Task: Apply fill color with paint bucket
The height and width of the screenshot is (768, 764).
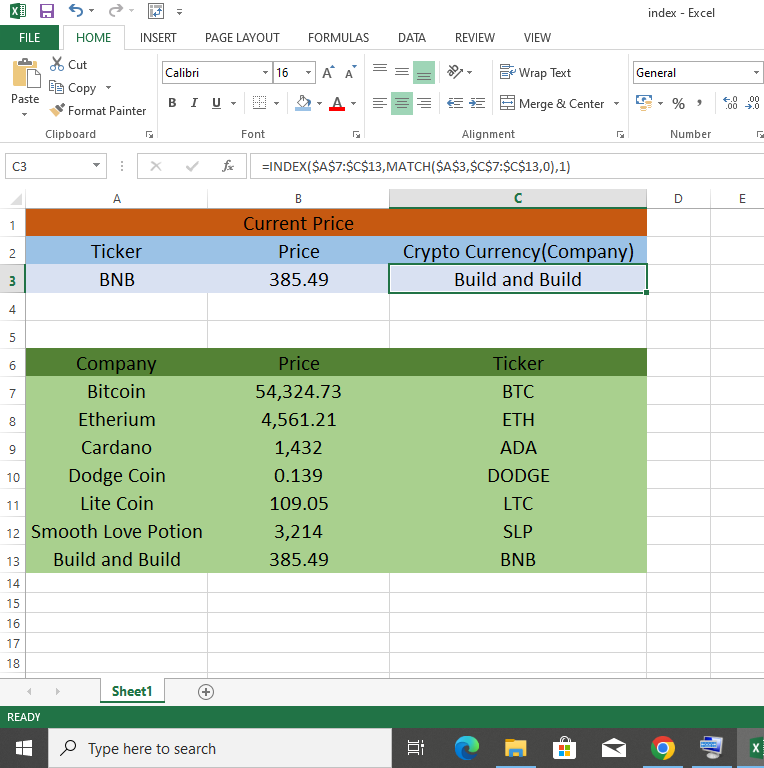Action: pos(303,103)
